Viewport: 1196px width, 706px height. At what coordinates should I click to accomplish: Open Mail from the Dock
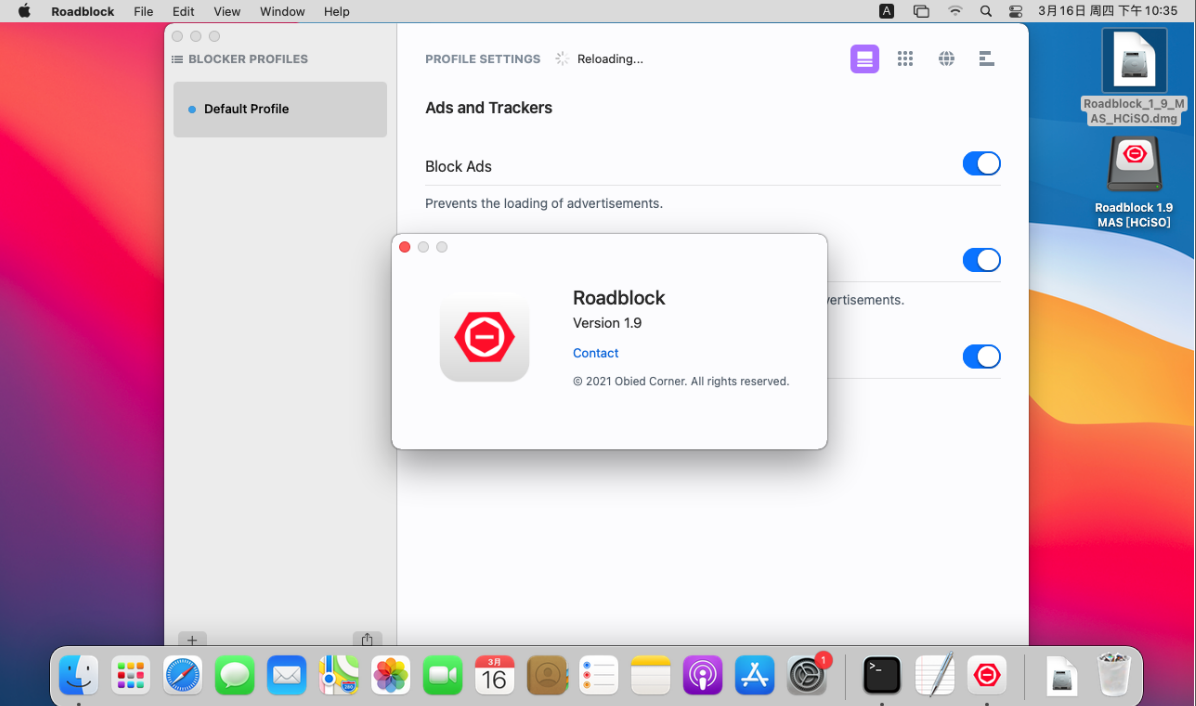tap(287, 675)
